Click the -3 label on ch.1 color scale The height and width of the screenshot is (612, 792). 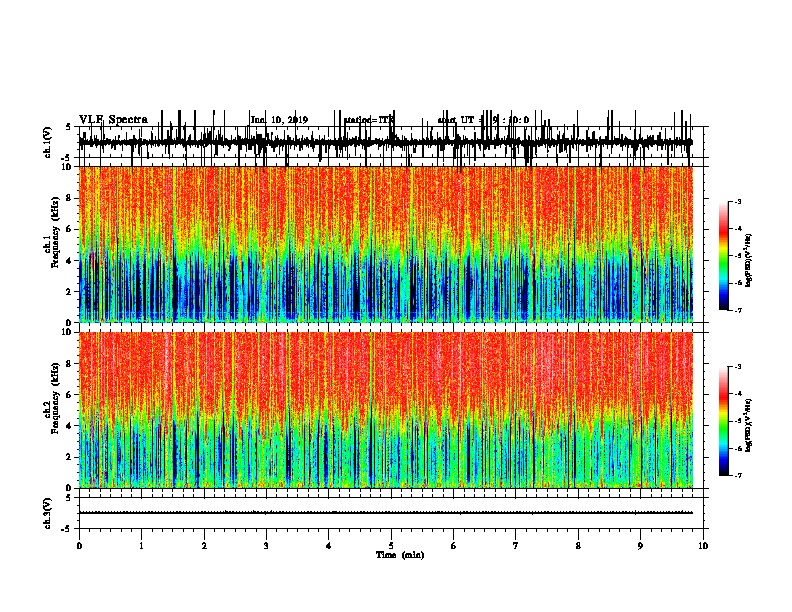click(737, 201)
